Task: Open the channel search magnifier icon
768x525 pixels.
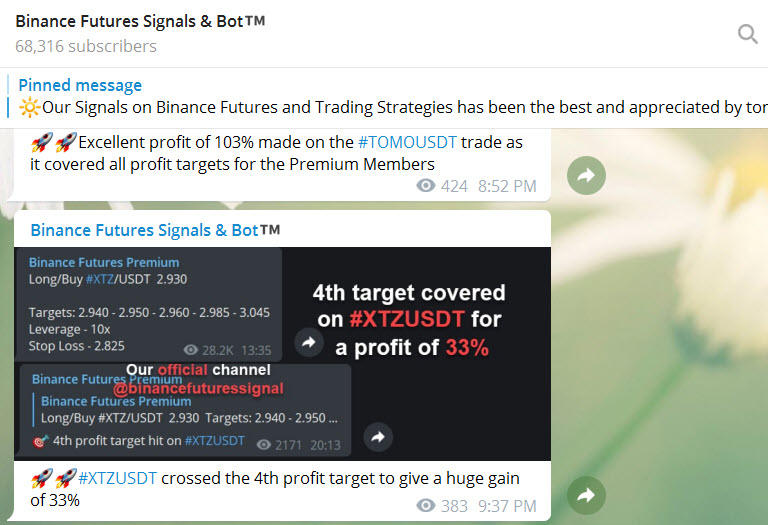Action: [747, 35]
